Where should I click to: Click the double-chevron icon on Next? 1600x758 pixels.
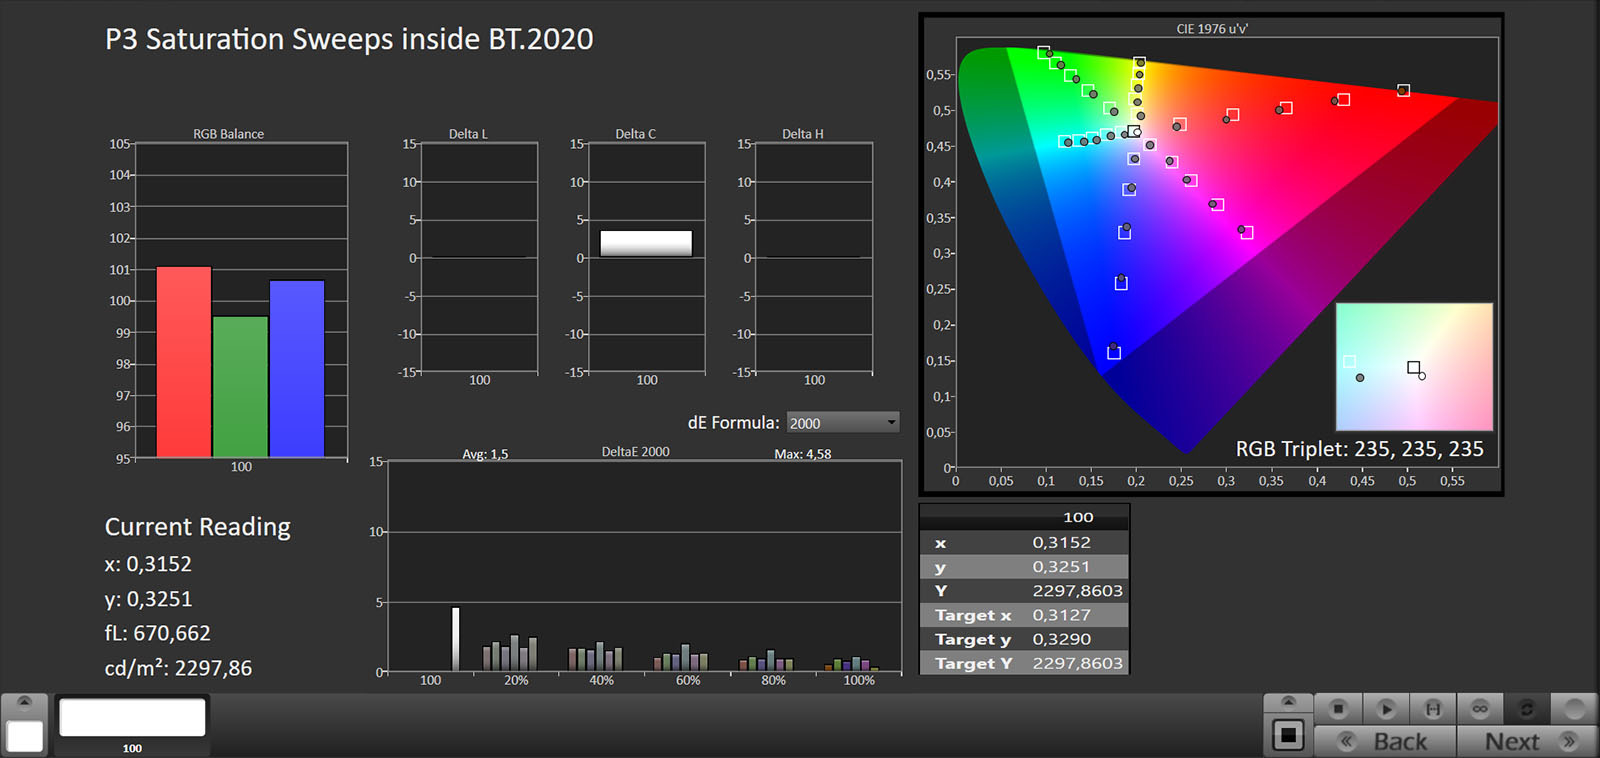coord(1569,741)
